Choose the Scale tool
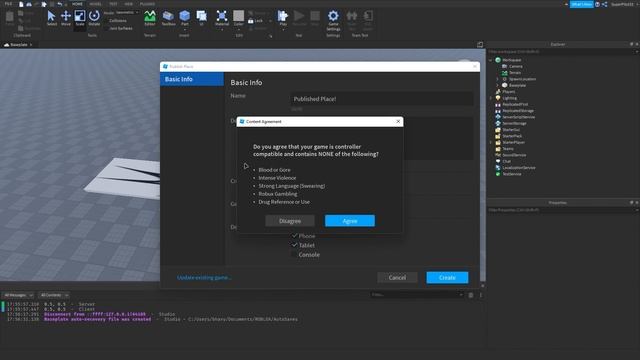Viewport: 640px width, 360px height. pyautogui.click(x=80, y=18)
